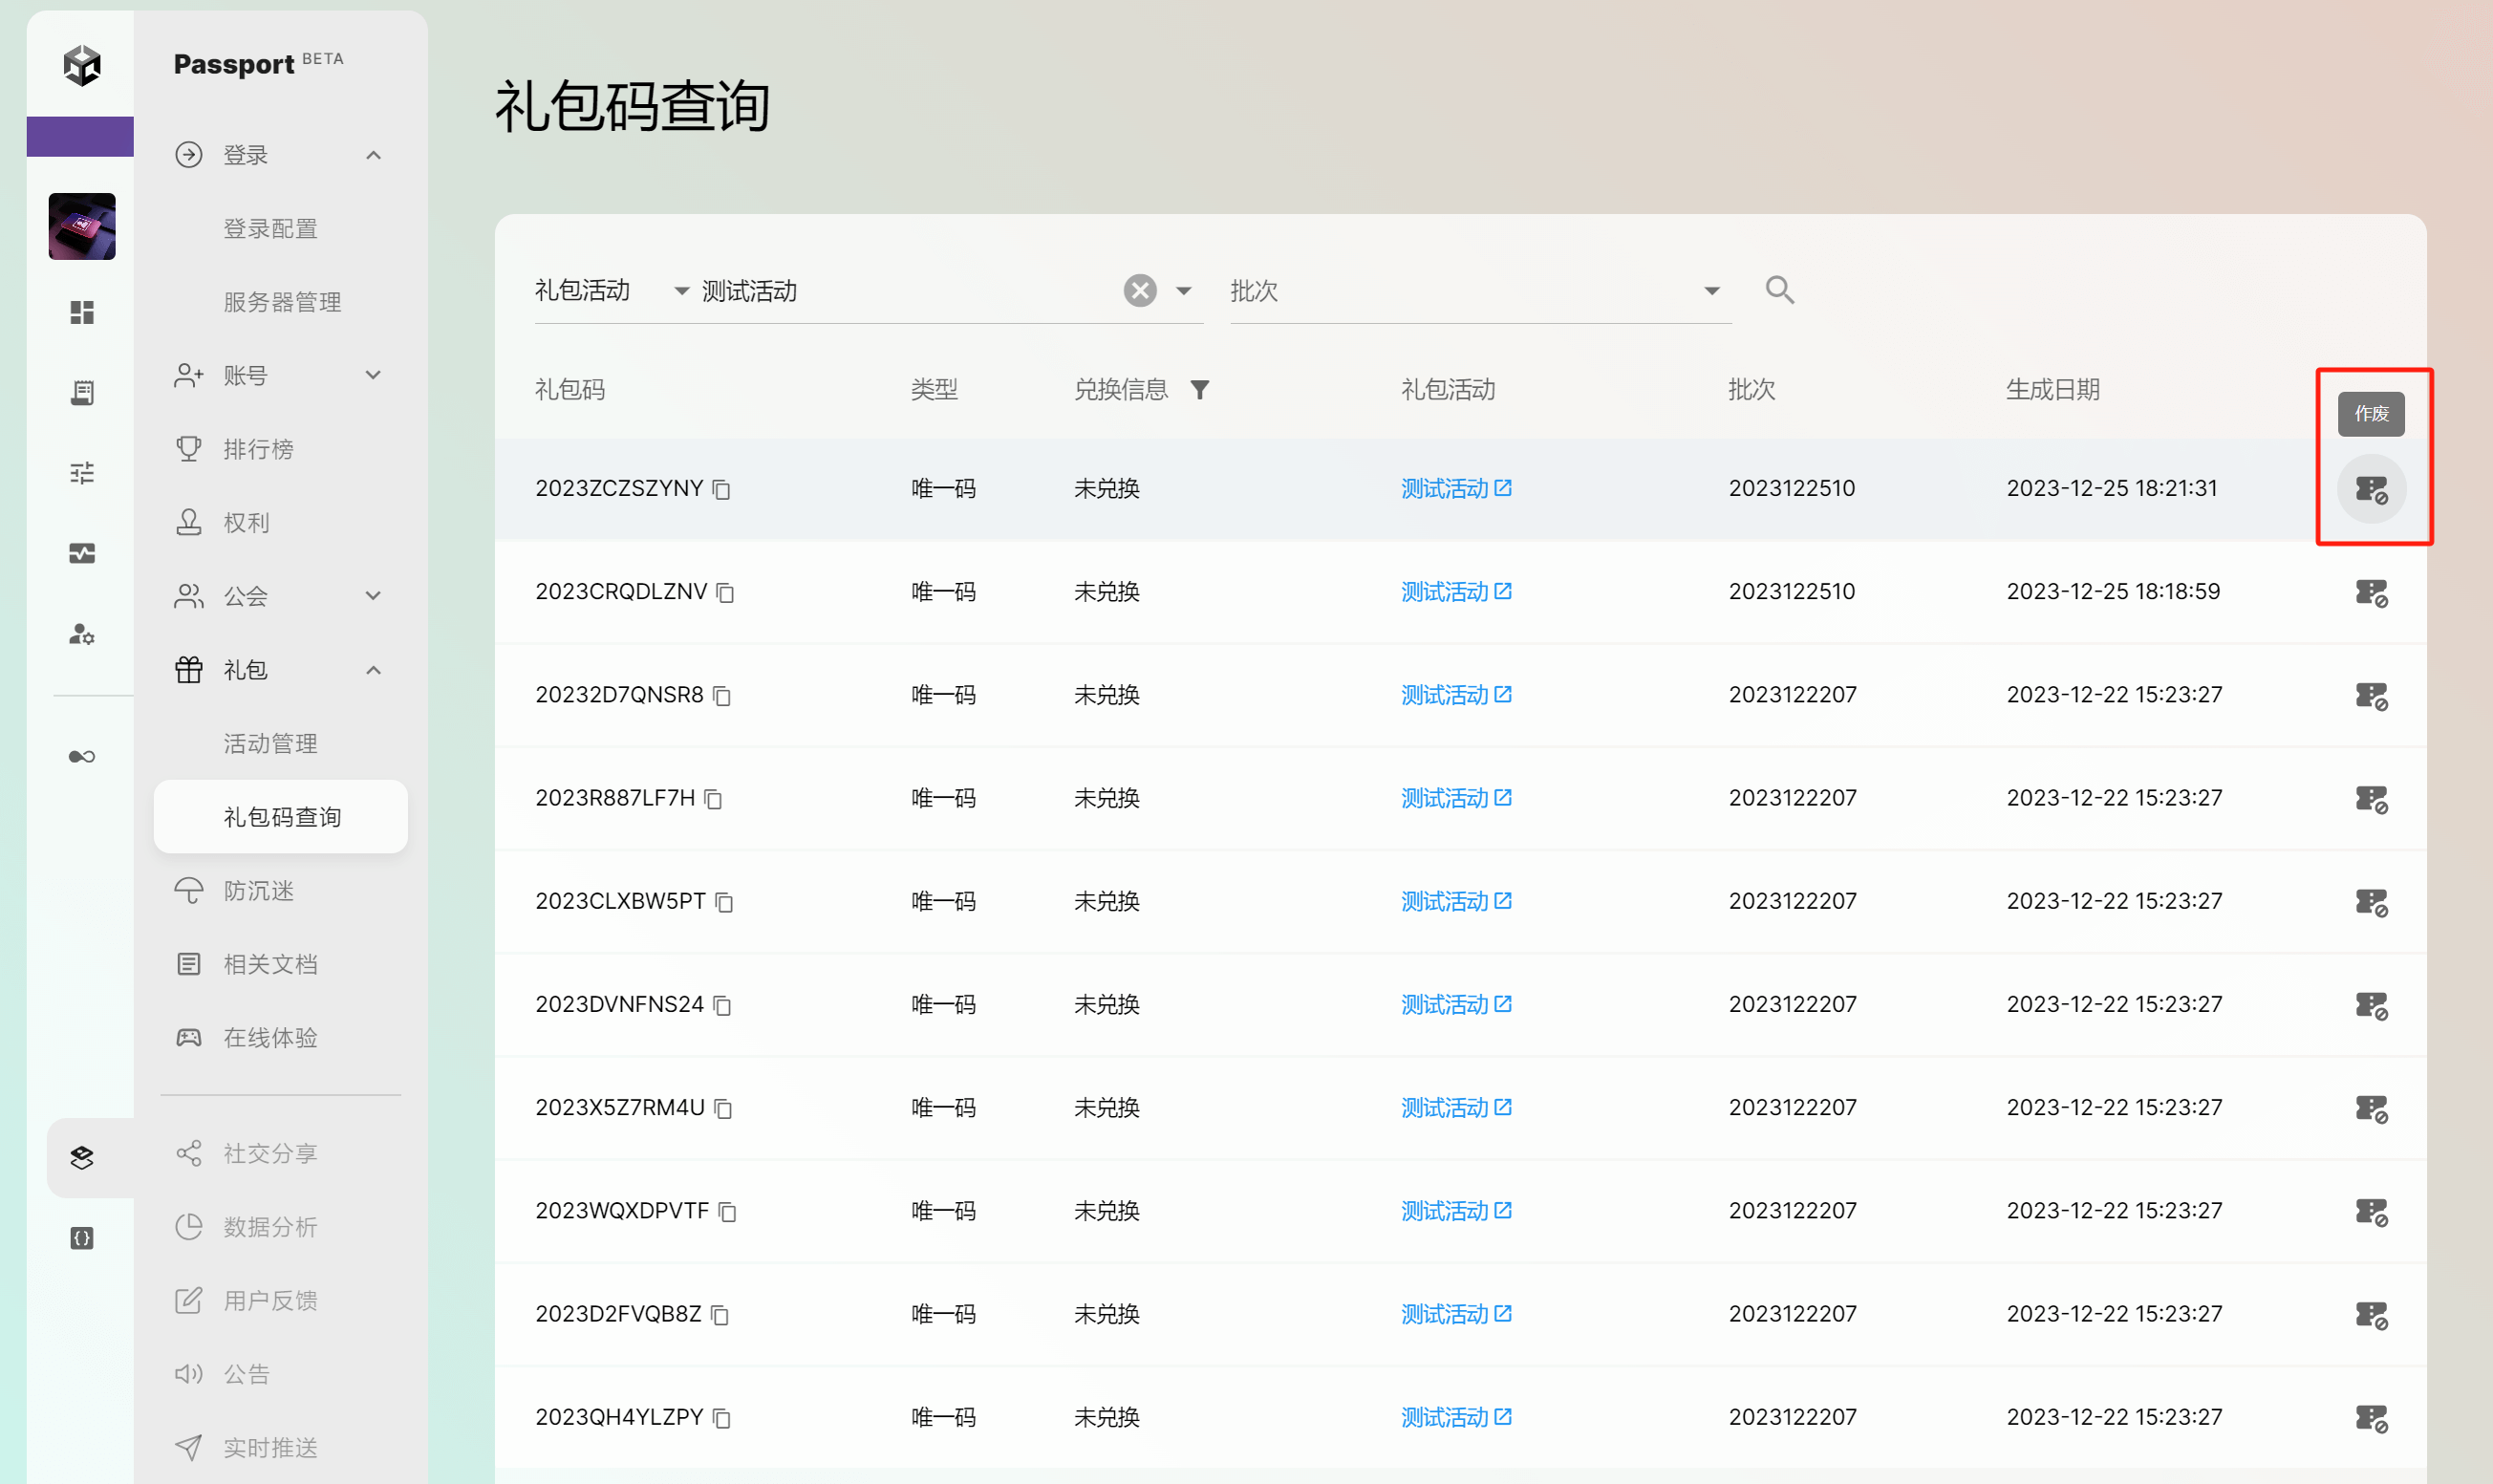Screen dimensions: 2493x1484
Task: Click the filter icon next to 兑换信息
Action: click(1199, 390)
